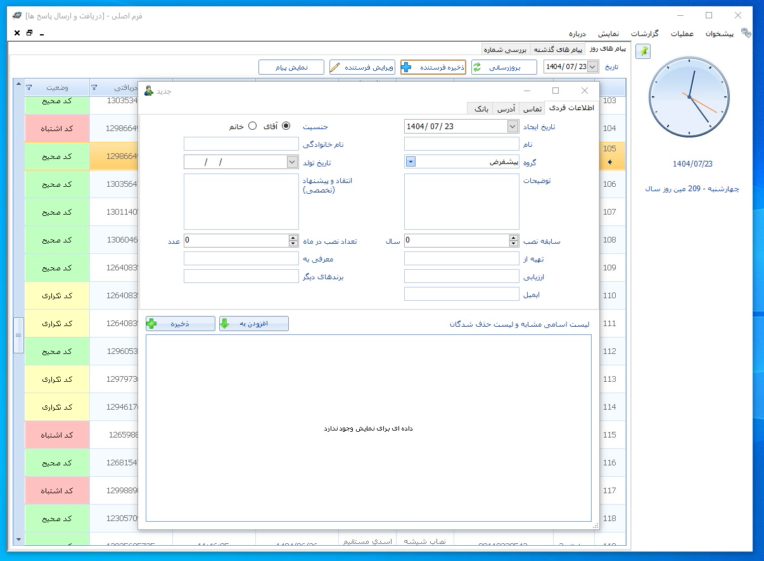Open the تاریخ تولد date picker dropdown
The height and width of the screenshot is (561, 764).
pyautogui.click(x=292, y=162)
